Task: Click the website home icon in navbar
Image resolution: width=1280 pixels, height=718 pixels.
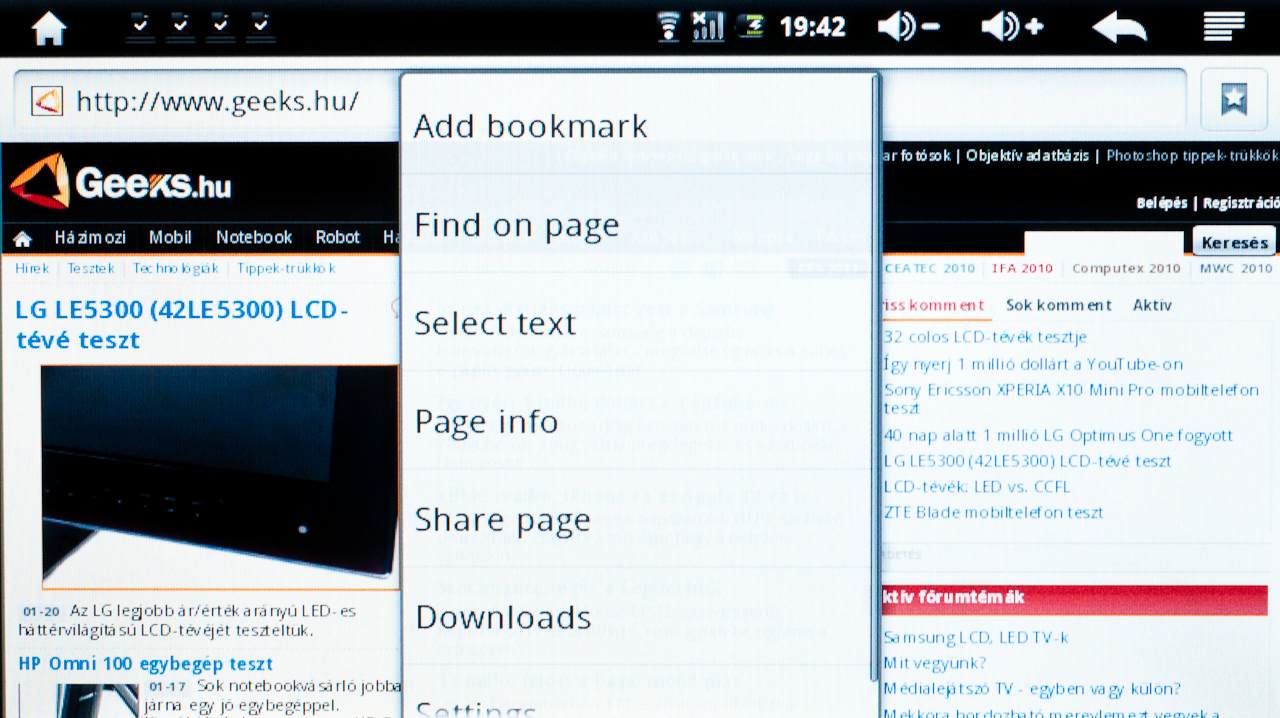Action: [x=22, y=239]
